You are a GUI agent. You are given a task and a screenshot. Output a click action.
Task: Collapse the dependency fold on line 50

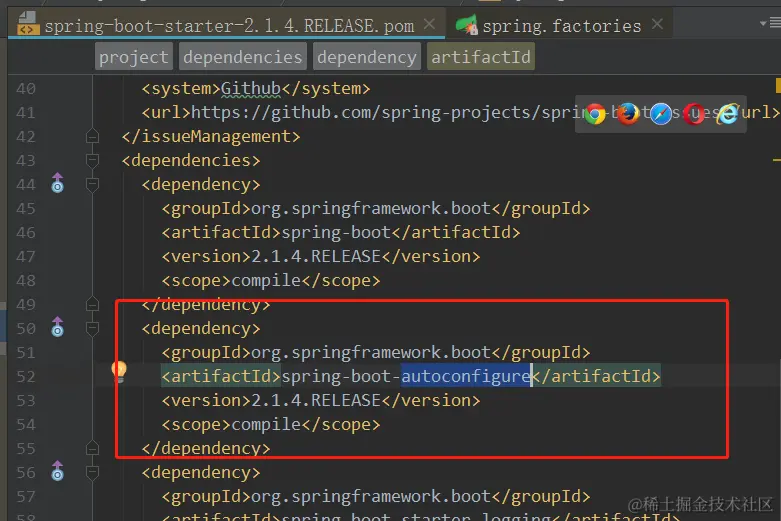[92, 328]
